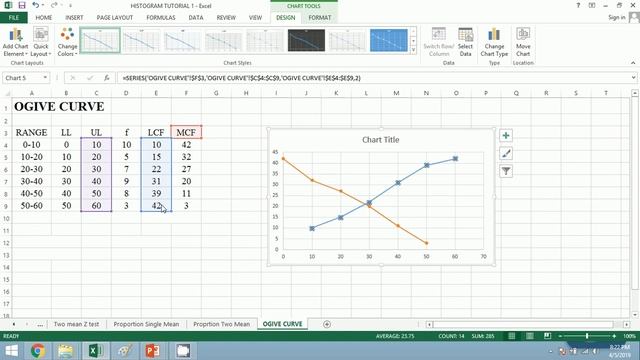Switch to the FORMAT chart tools tab
Screen dimensions: 640x360
(x=320, y=18)
